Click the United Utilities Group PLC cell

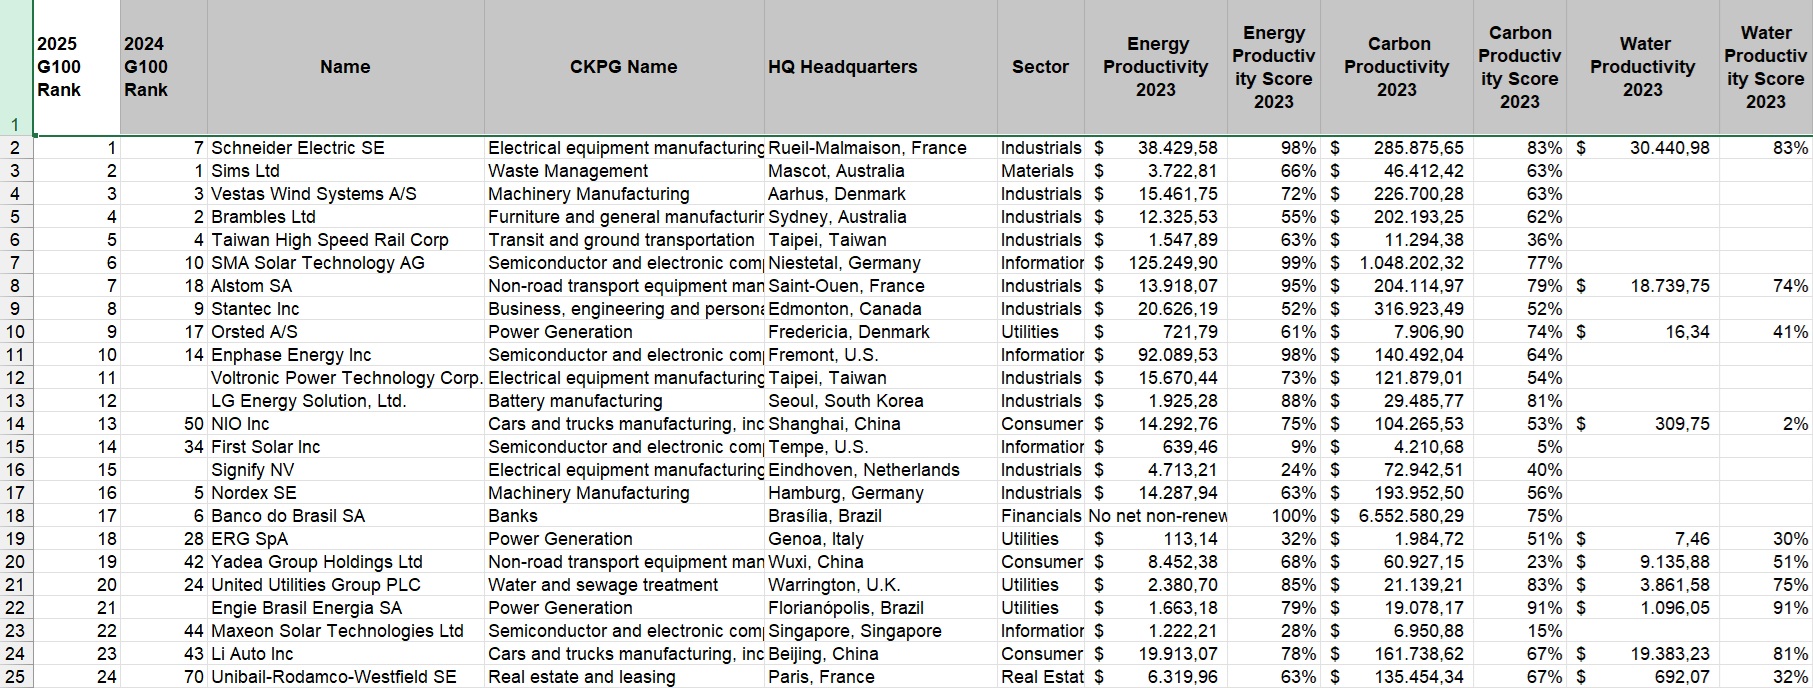pyautogui.click(x=346, y=585)
